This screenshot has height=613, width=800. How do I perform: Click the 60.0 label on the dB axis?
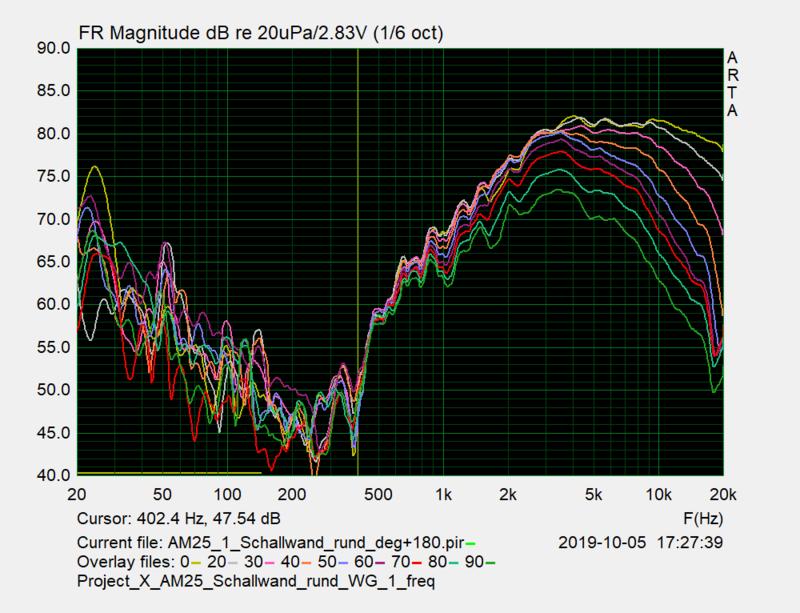tap(54, 305)
